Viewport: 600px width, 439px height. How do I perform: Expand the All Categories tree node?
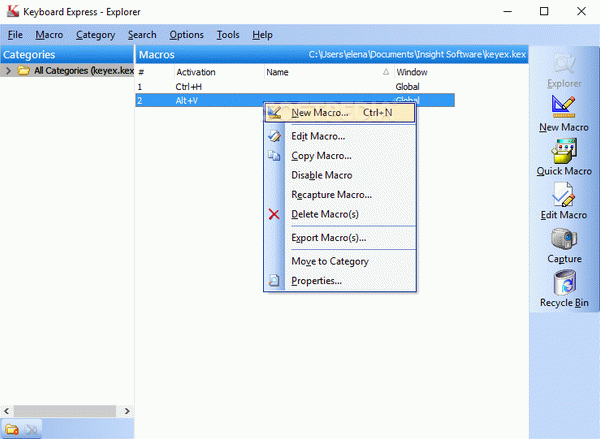[8, 70]
